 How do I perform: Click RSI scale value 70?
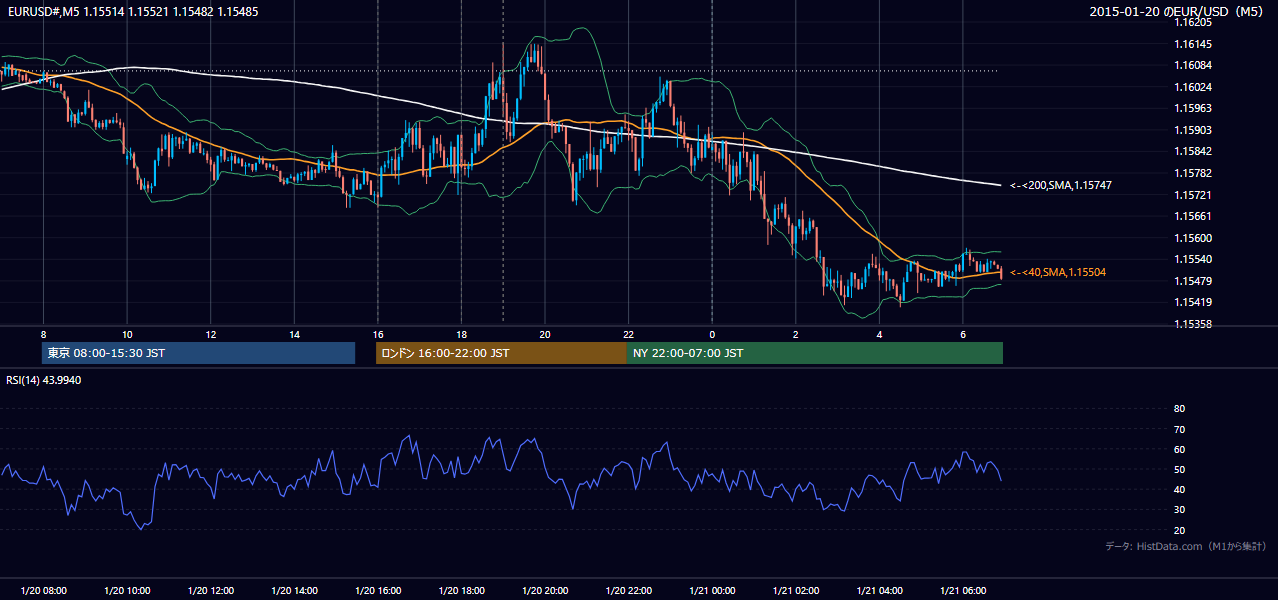[1179, 429]
